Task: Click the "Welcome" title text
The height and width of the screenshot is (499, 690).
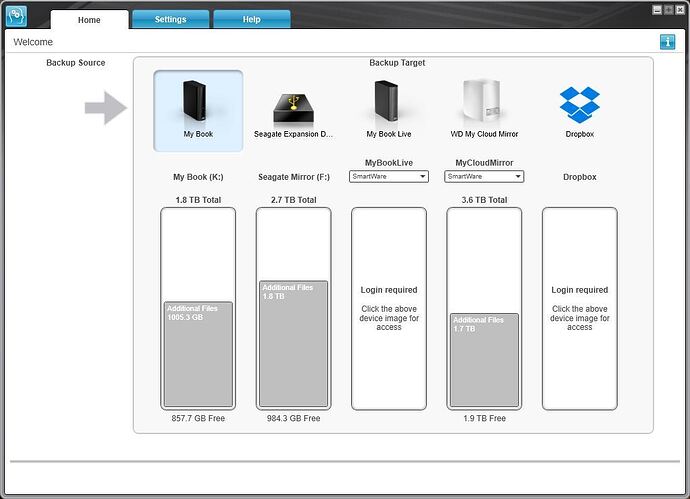Action: (33, 42)
